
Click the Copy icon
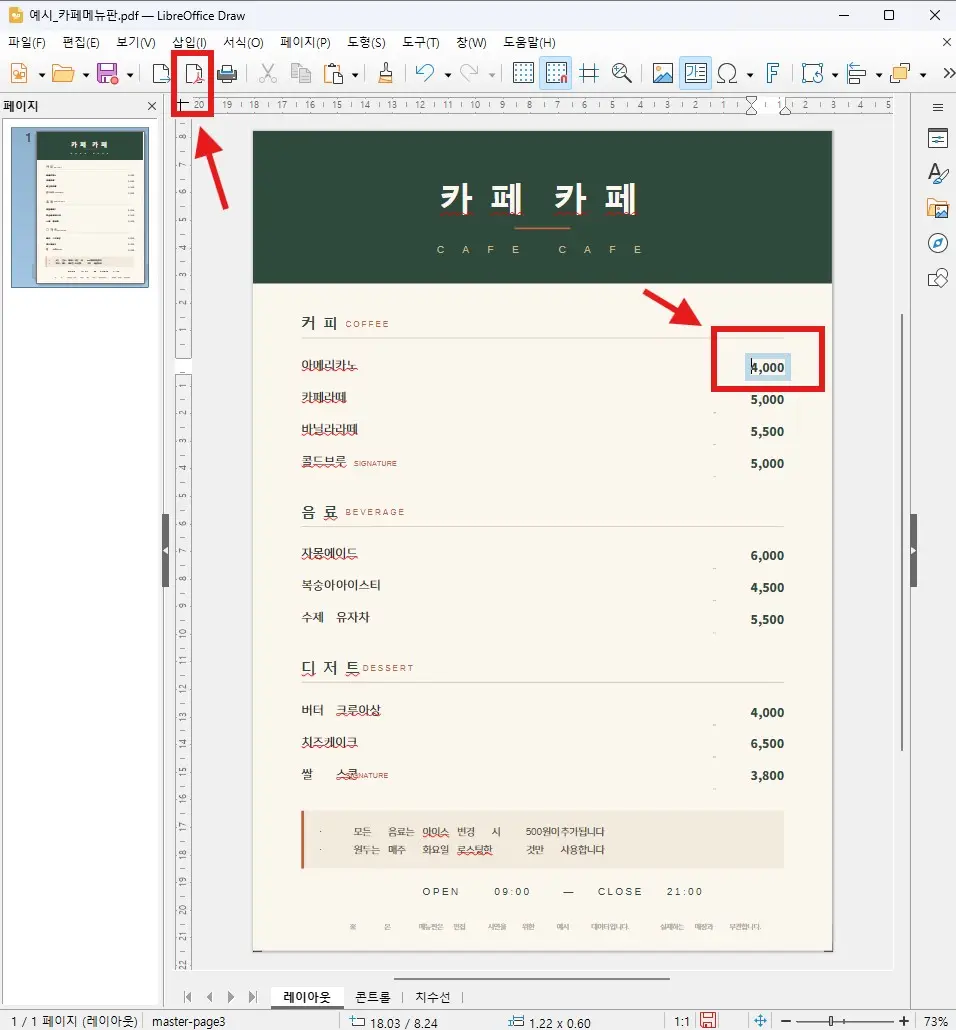(x=300, y=73)
